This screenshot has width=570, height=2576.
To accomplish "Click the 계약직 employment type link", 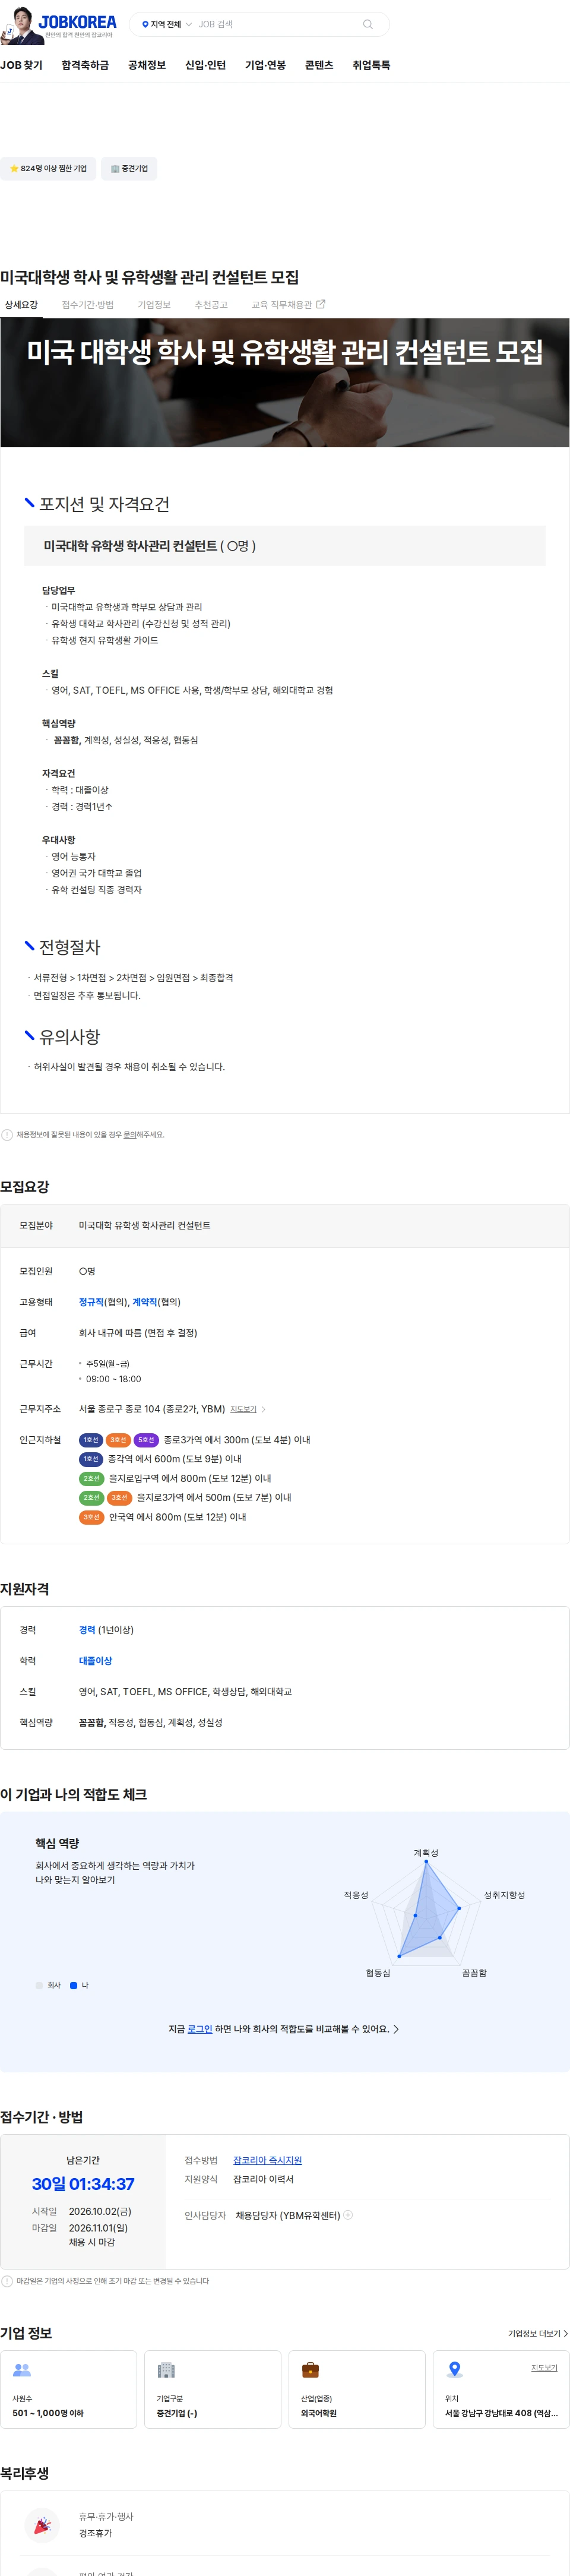I will click(144, 1302).
